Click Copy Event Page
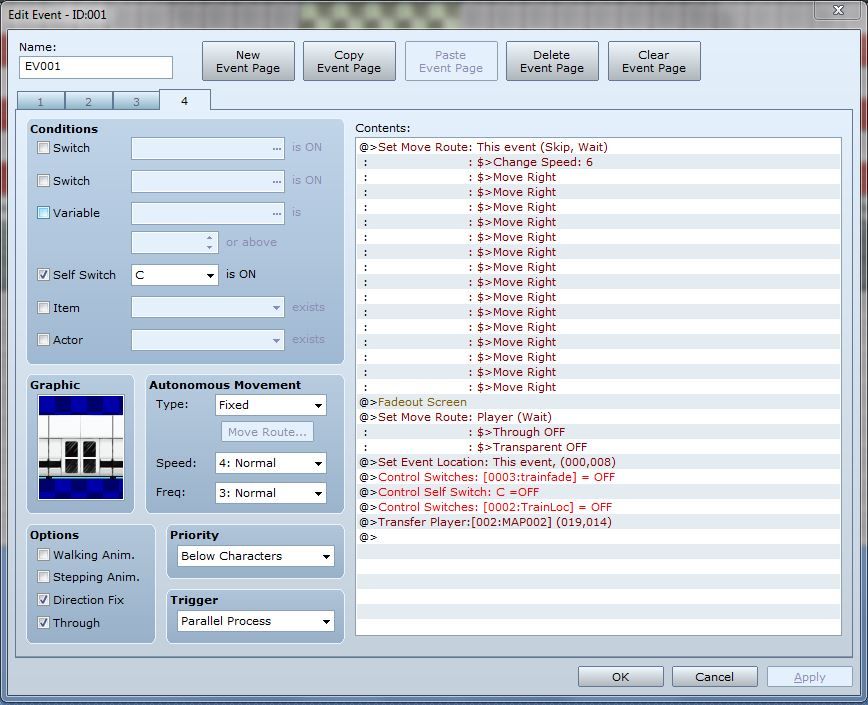 pyautogui.click(x=349, y=61)
